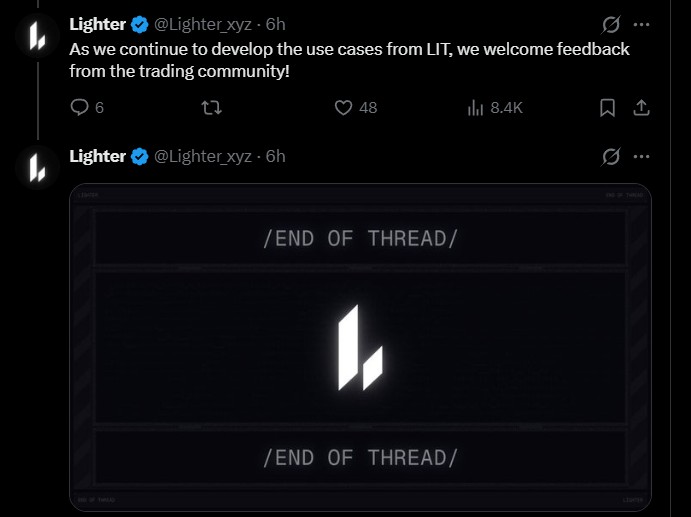Open @Lighter_xyz handle in second tweet
691x517 pixels.
click(203, 156)
